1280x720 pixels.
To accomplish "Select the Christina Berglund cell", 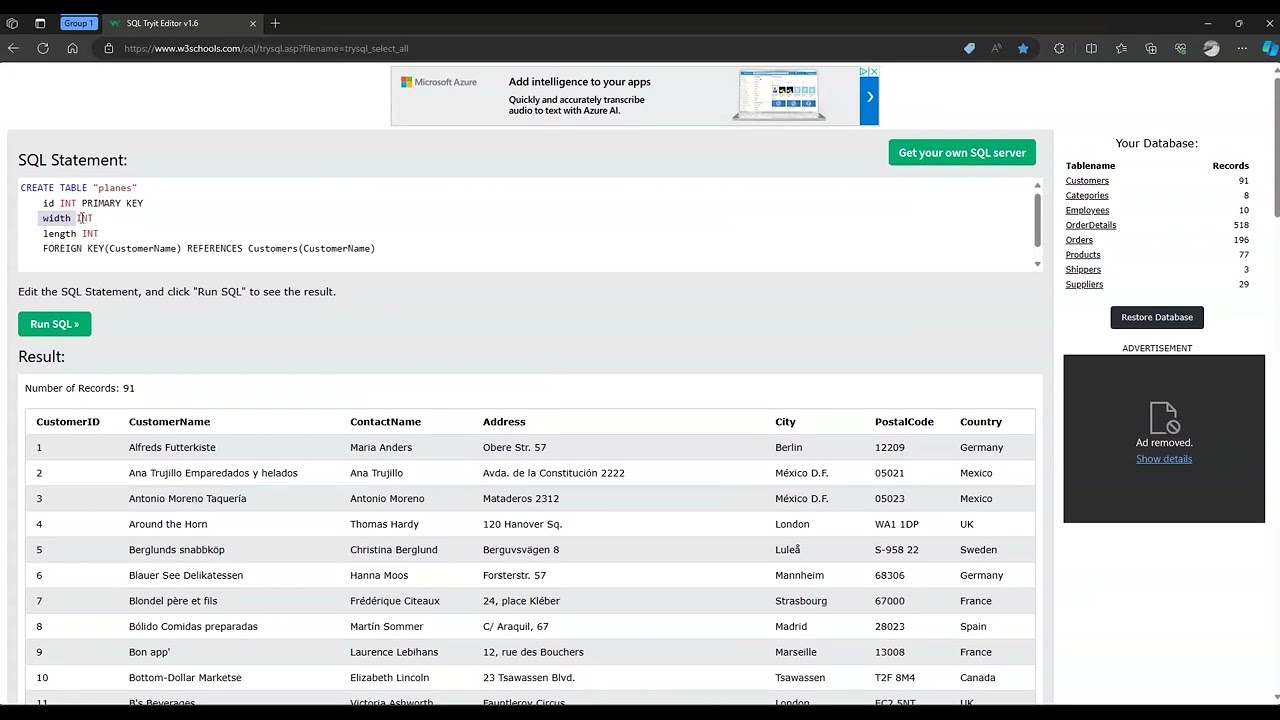I will coord(394,550).
